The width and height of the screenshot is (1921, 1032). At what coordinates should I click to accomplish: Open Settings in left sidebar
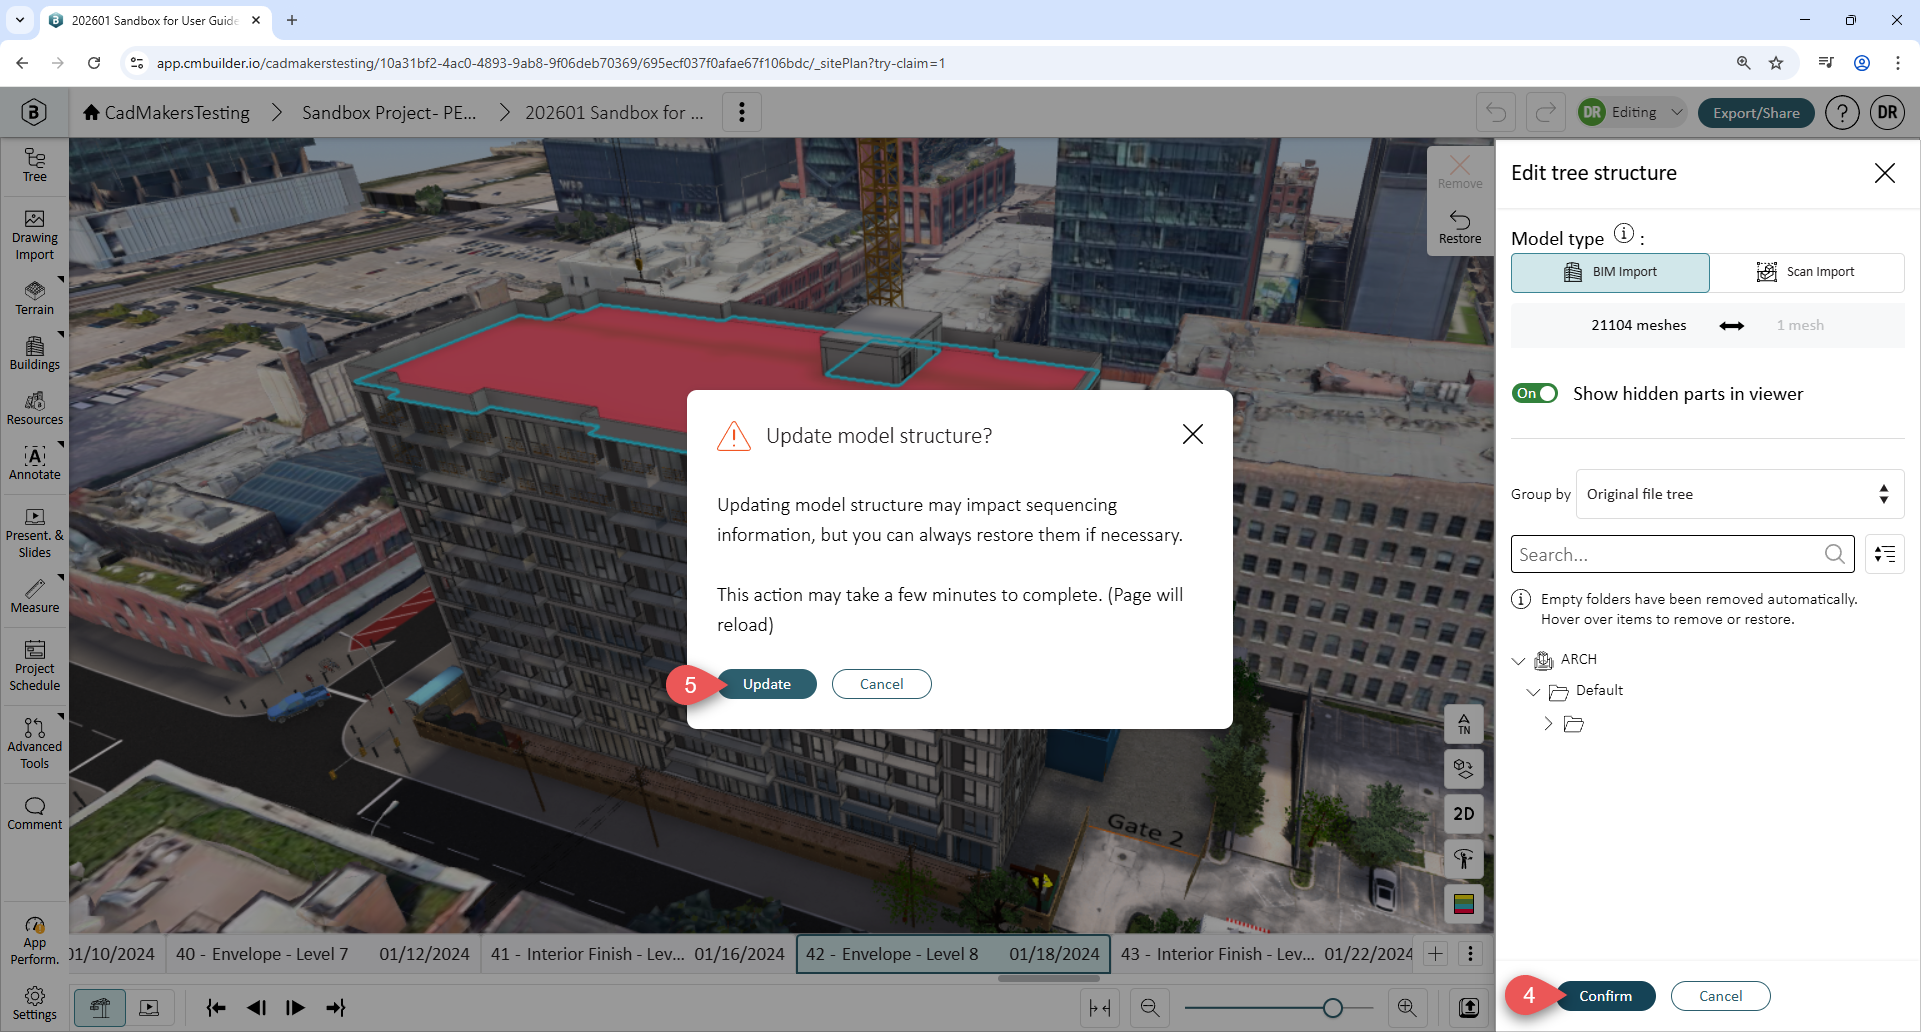[x=35, y=1004]
